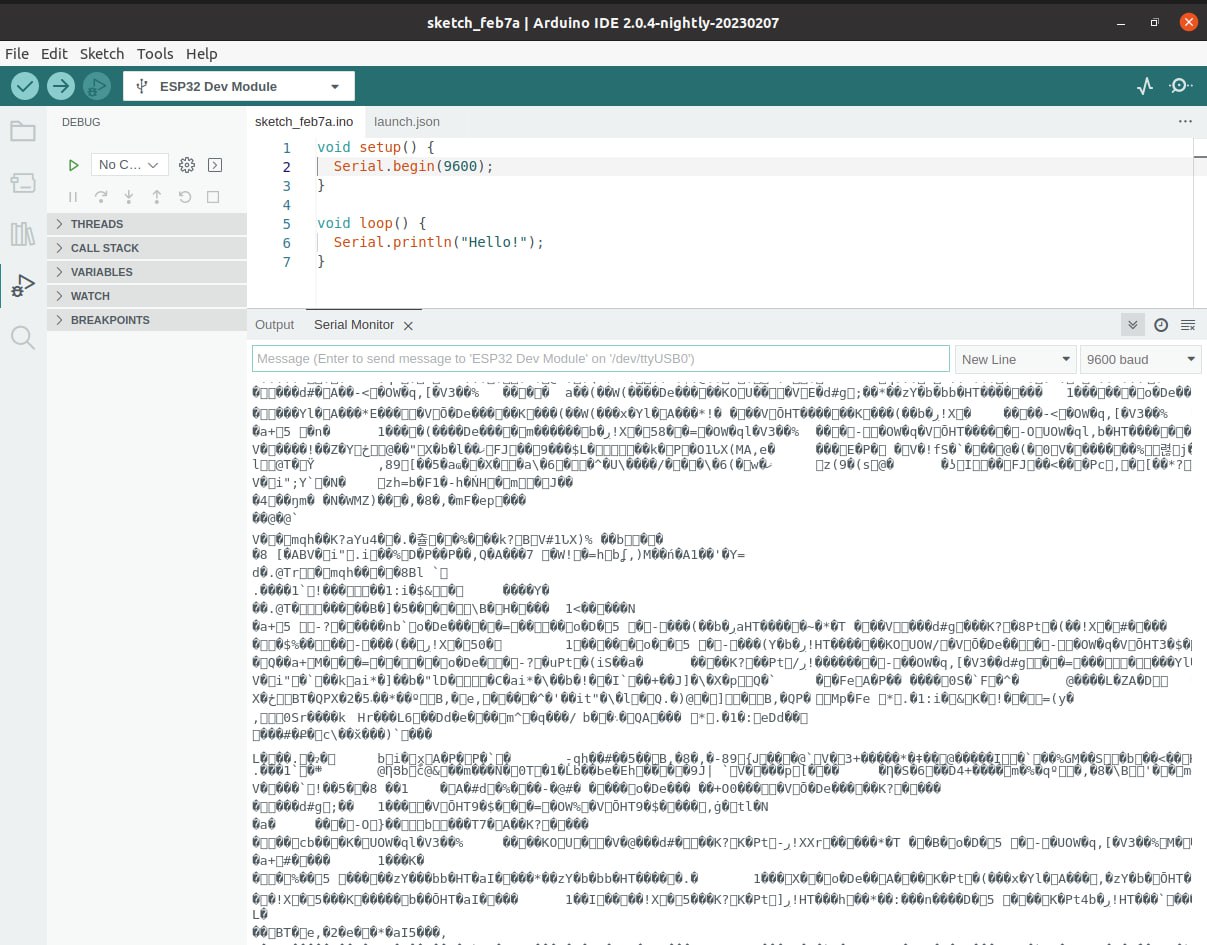Open the File menu
Viewport: 1207px width, 945px height.
17,54
